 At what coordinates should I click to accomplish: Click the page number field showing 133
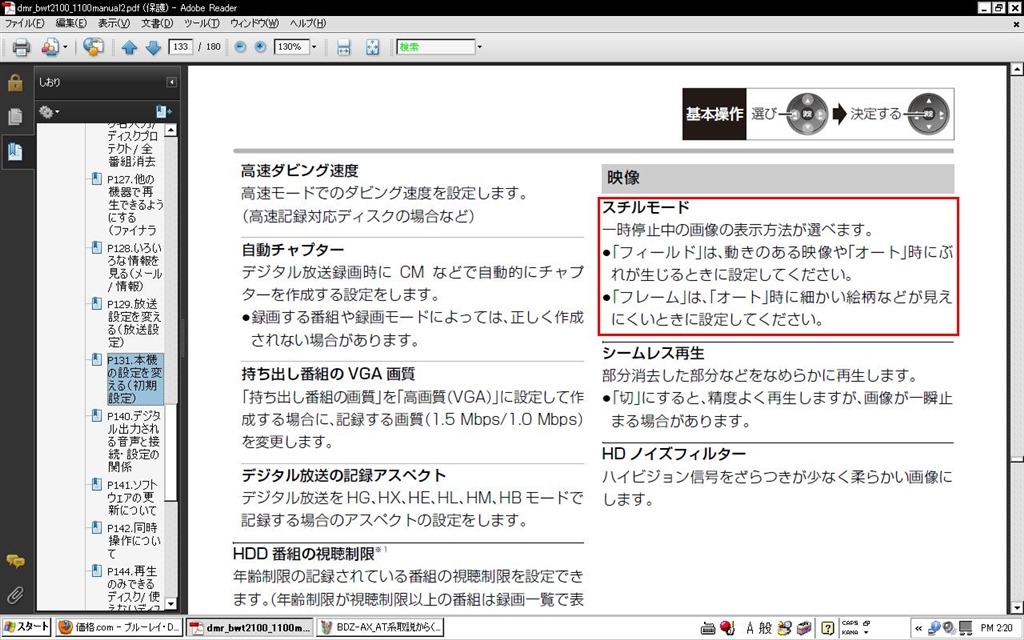180,47
